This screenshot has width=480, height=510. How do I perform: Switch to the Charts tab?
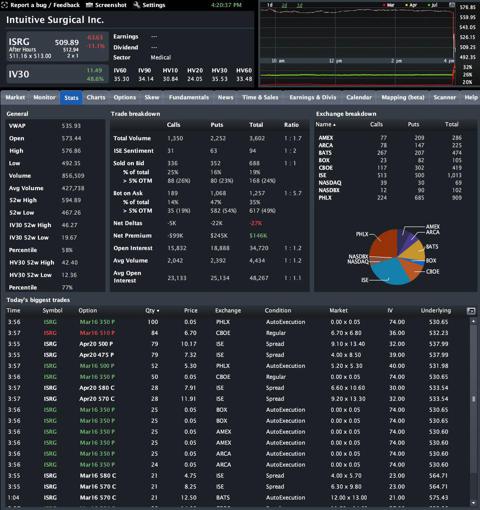pos(96,98)
